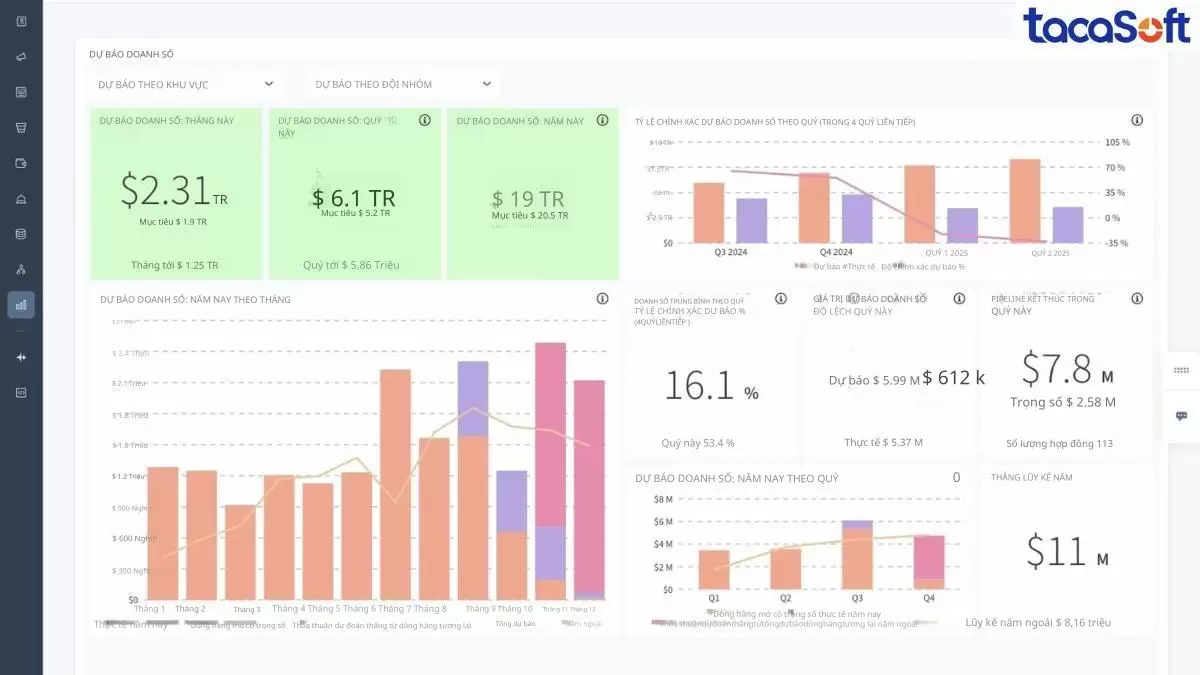Expand the 'Dự báo theo khu vực' dropdown
The width and height of the screenshot is (1200, 675).
(185, 84)
